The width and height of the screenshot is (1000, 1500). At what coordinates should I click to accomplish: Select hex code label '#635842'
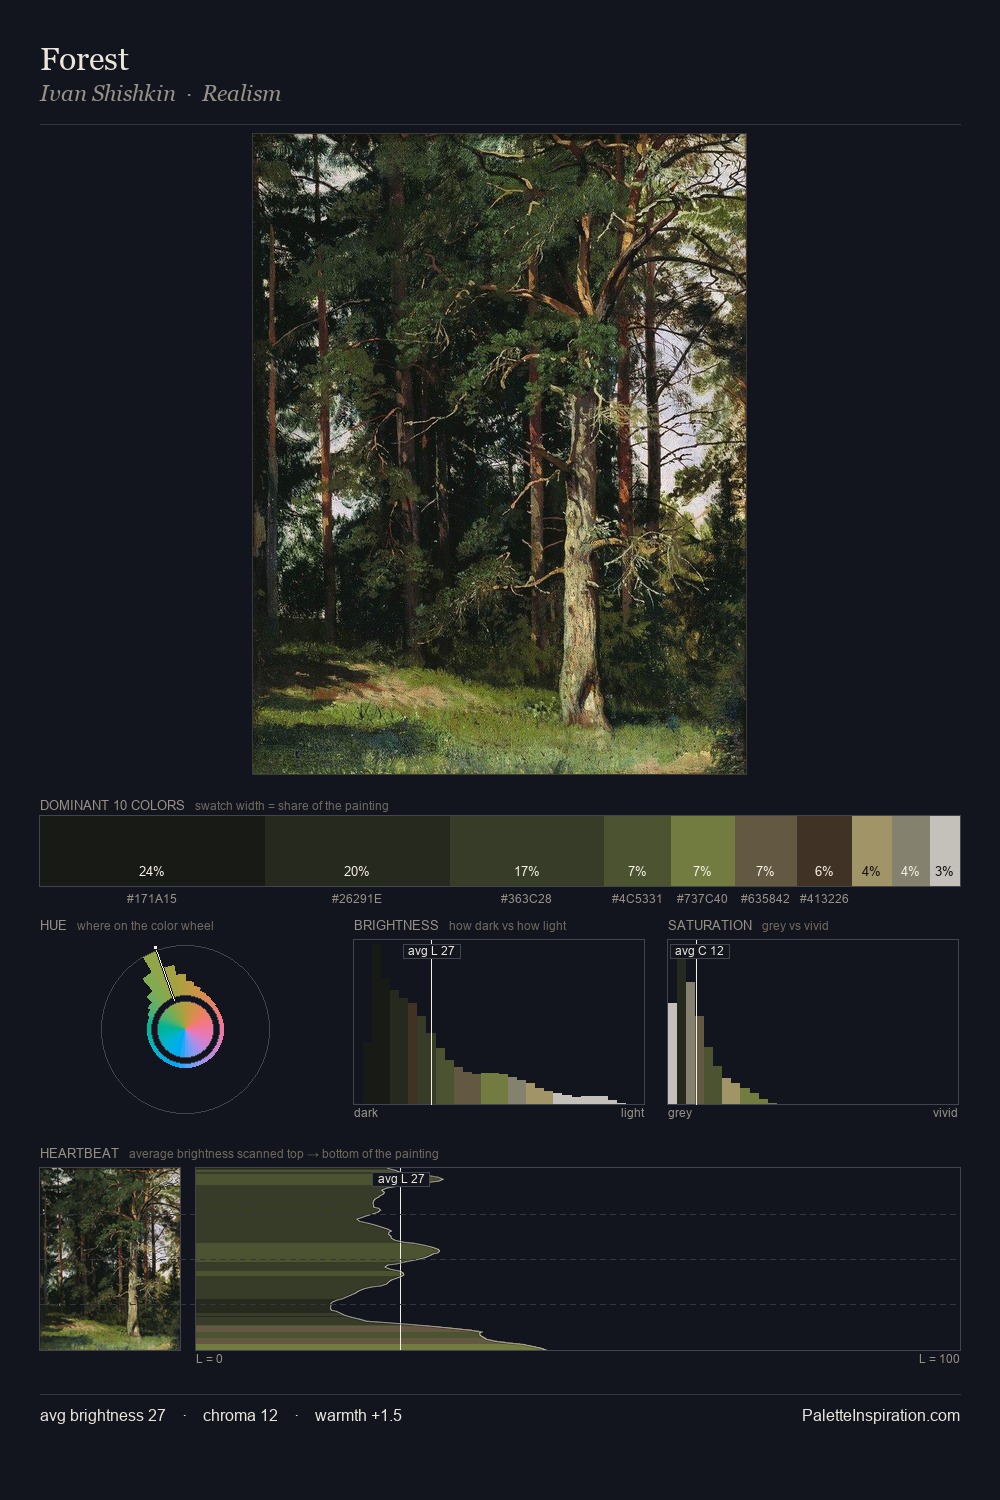tap(765, 899)
